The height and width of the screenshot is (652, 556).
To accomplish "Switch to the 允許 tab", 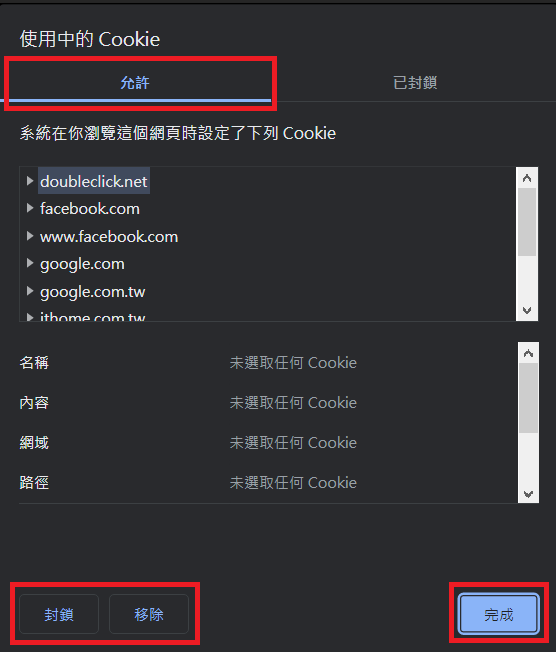I will (x=135, y=82).
